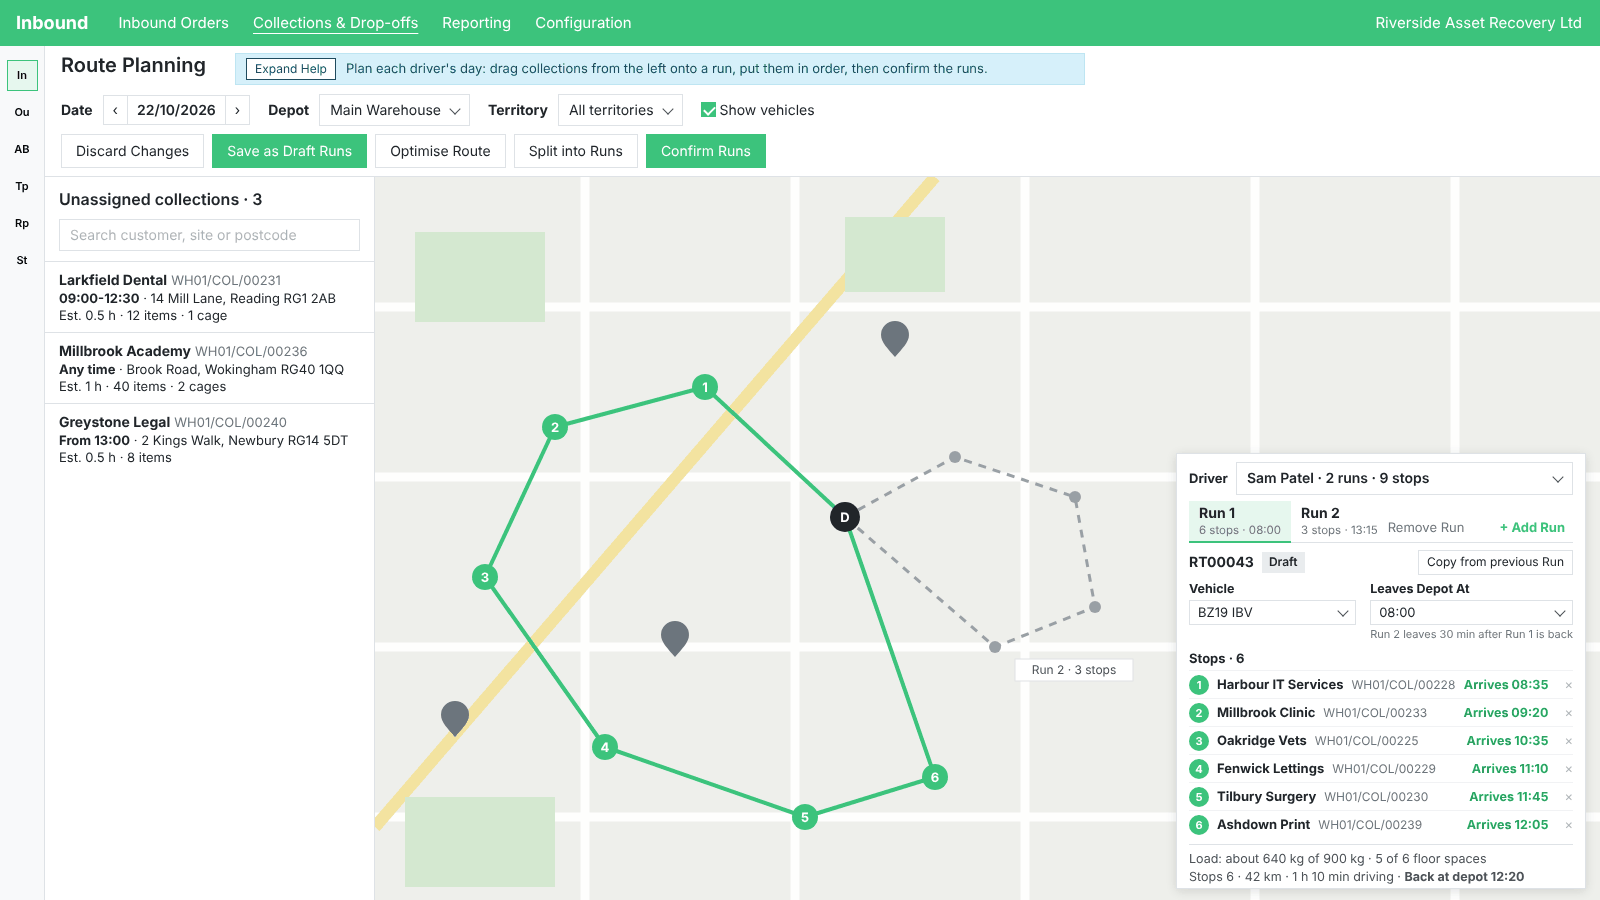Click the depot D marker on map
The width and height of the screenshot is (1600, 900).
click(845, 517)
